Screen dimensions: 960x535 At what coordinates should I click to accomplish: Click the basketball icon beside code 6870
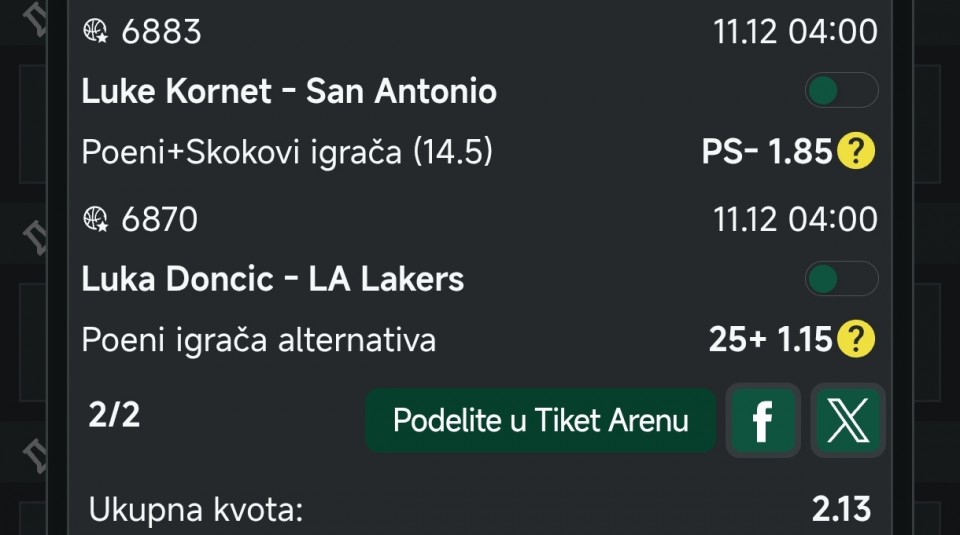(x=96, y=219)
